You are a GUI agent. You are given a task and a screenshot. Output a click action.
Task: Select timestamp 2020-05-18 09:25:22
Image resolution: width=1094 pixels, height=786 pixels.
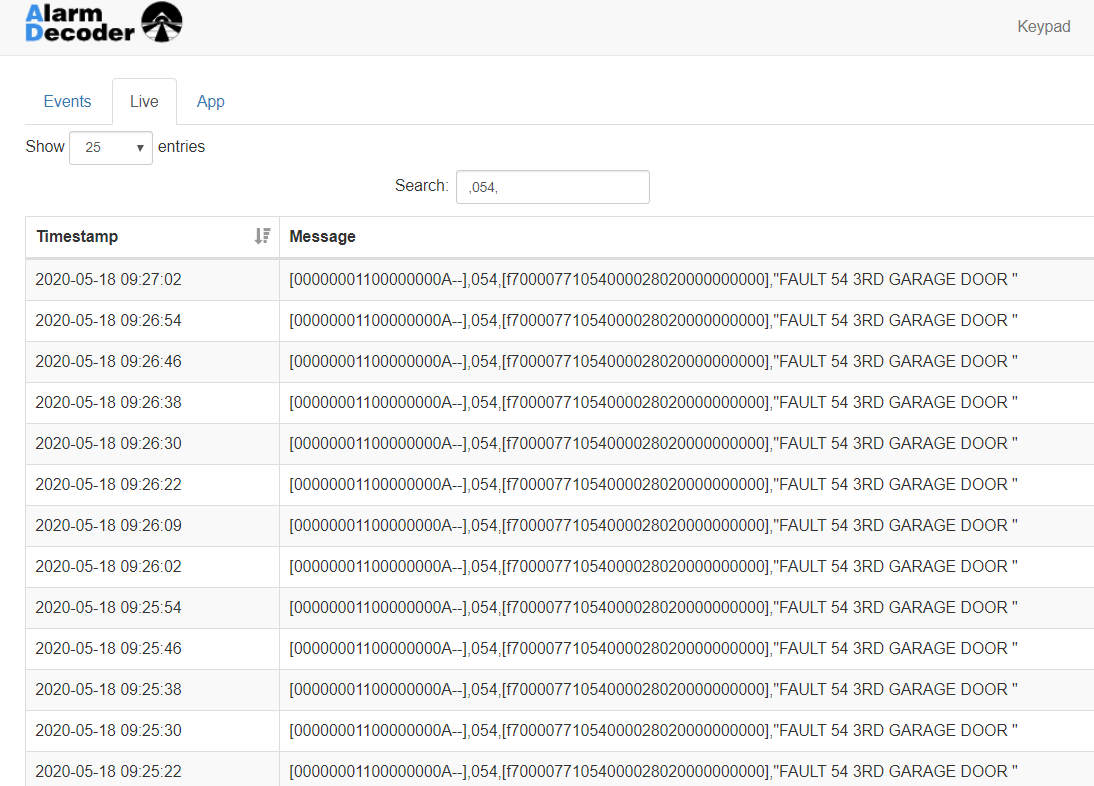point(108,771)
